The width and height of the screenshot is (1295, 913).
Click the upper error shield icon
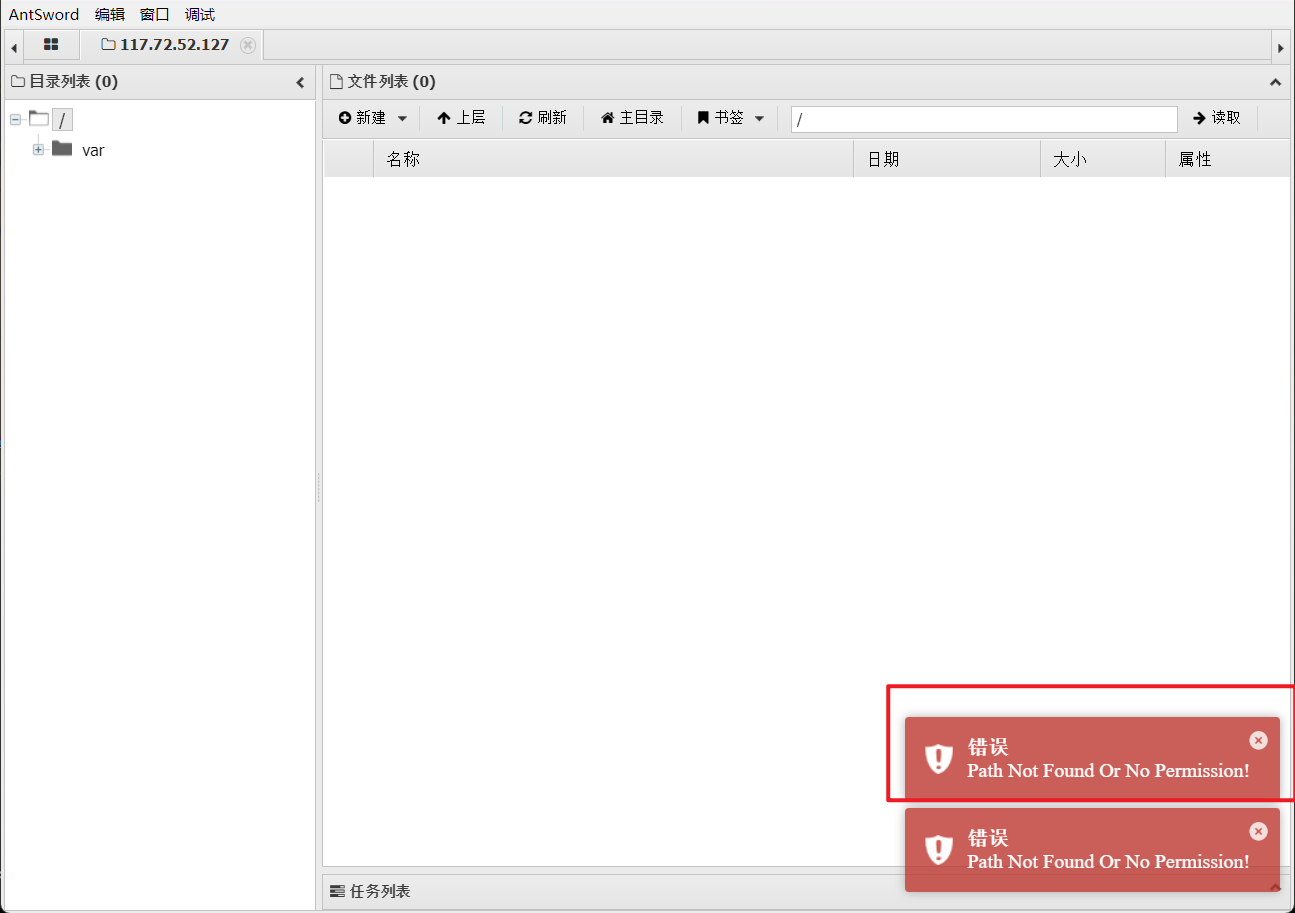pyautogui.click(x=938, y=759)
